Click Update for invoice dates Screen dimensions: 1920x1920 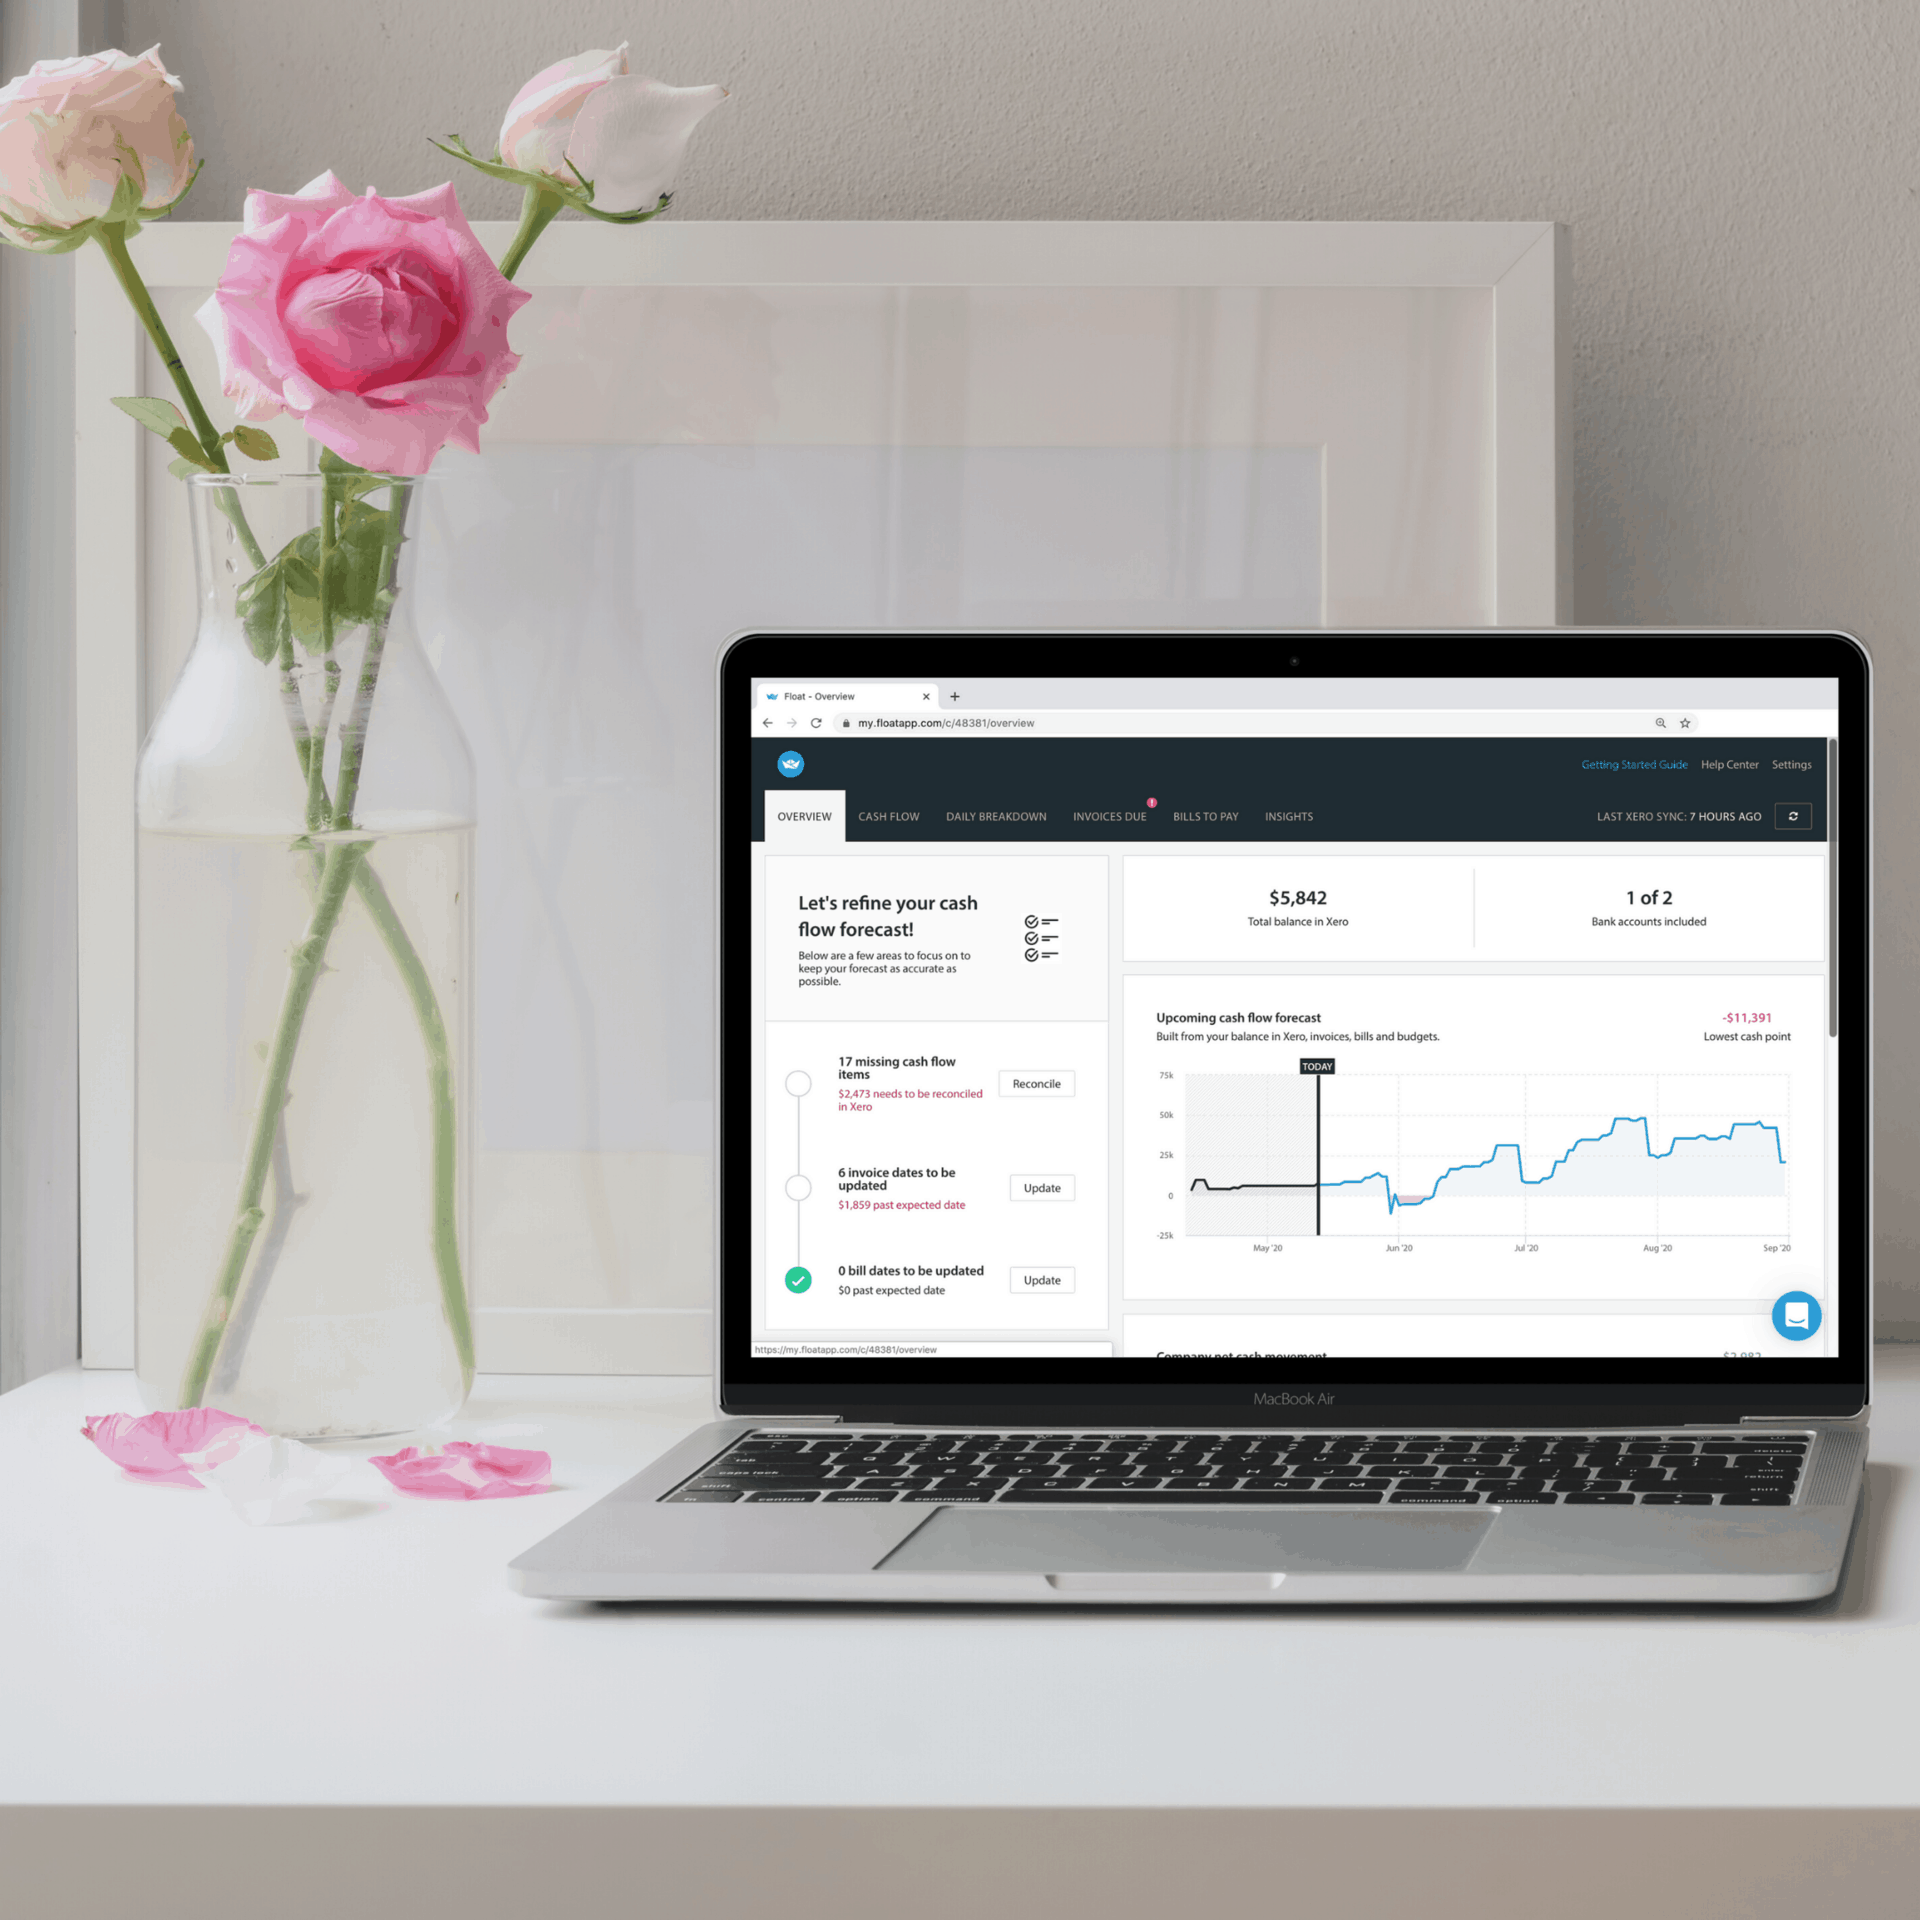(x=1041, y=1187)
